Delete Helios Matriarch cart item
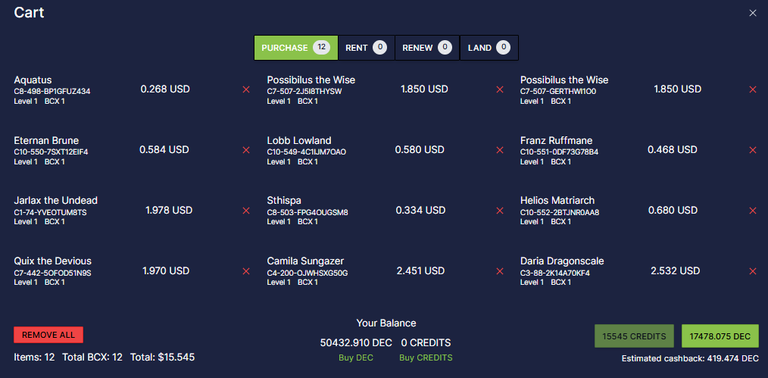Screen dimensions: 768x378 point(753,211)
